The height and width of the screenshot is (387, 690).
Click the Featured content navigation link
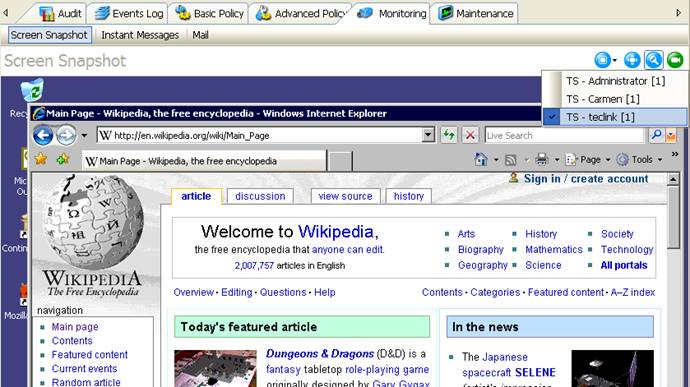point(90,354)
